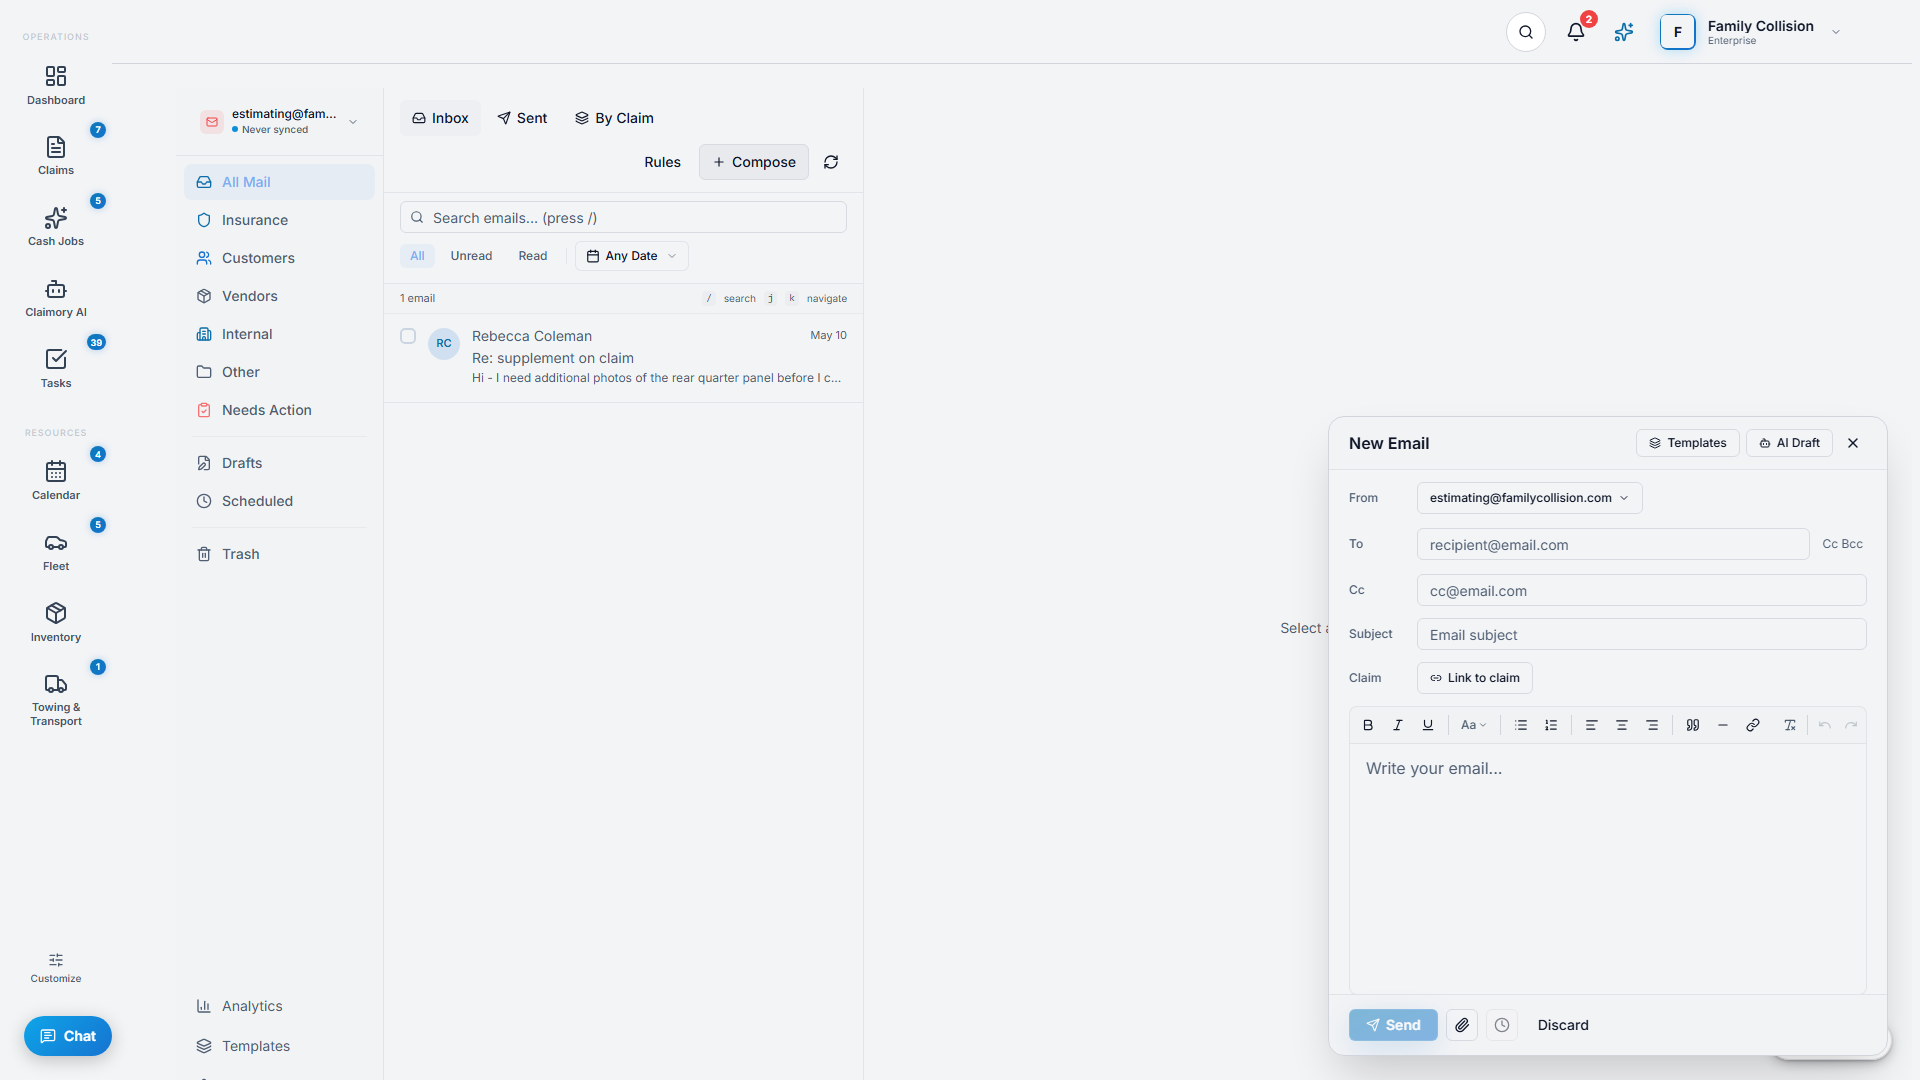1920x1080 pixels.
Task: Expand Family Collision account menu
Action: [1751, 32]
